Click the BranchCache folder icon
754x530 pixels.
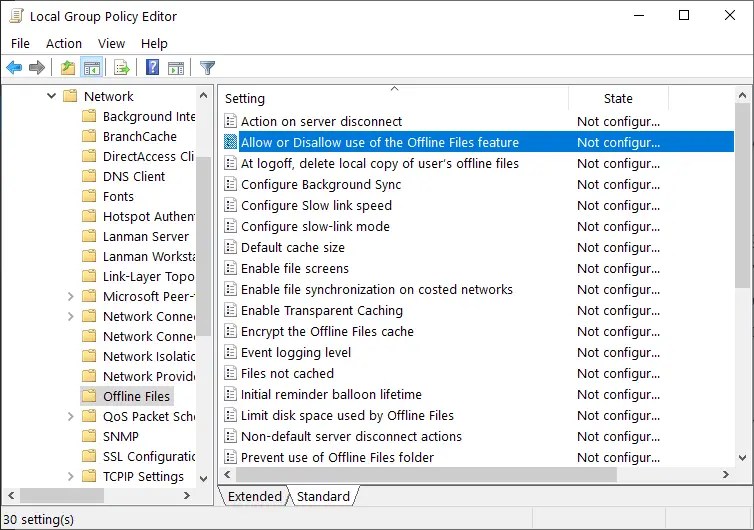pyautogui.click(x=89, y=136)
